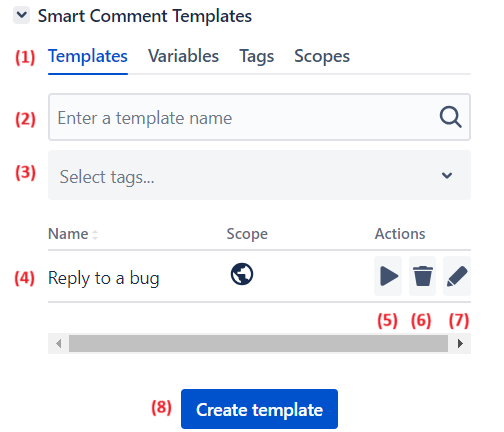Click the Select tags chevron arrow
This screenshot has height=432, width=504.
[447, 175]
